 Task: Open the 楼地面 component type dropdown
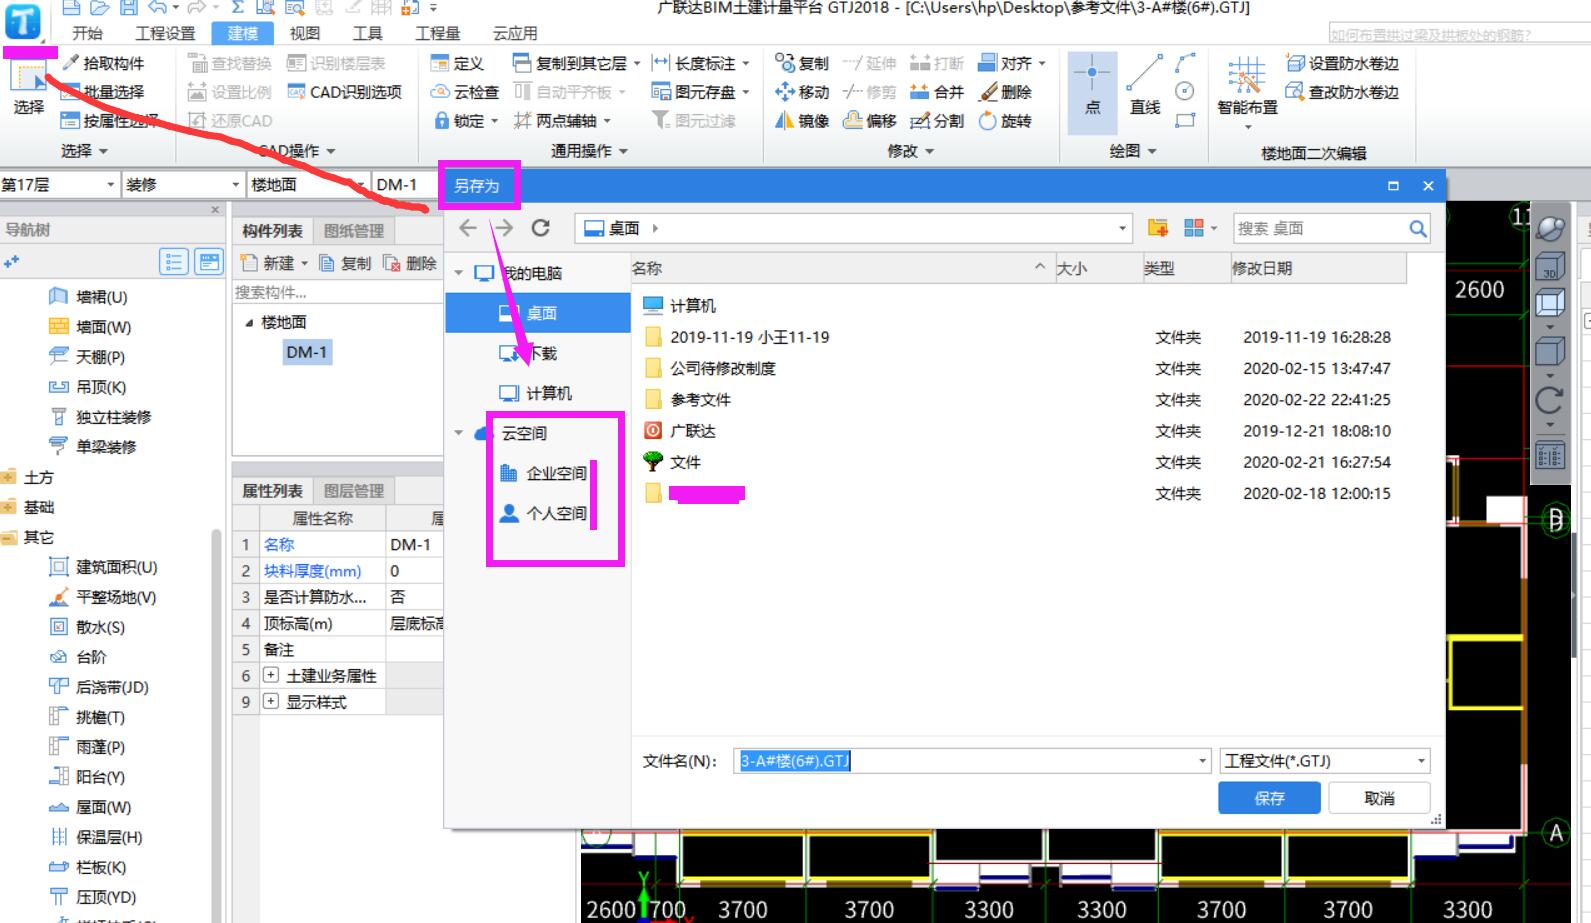(359, 185)
